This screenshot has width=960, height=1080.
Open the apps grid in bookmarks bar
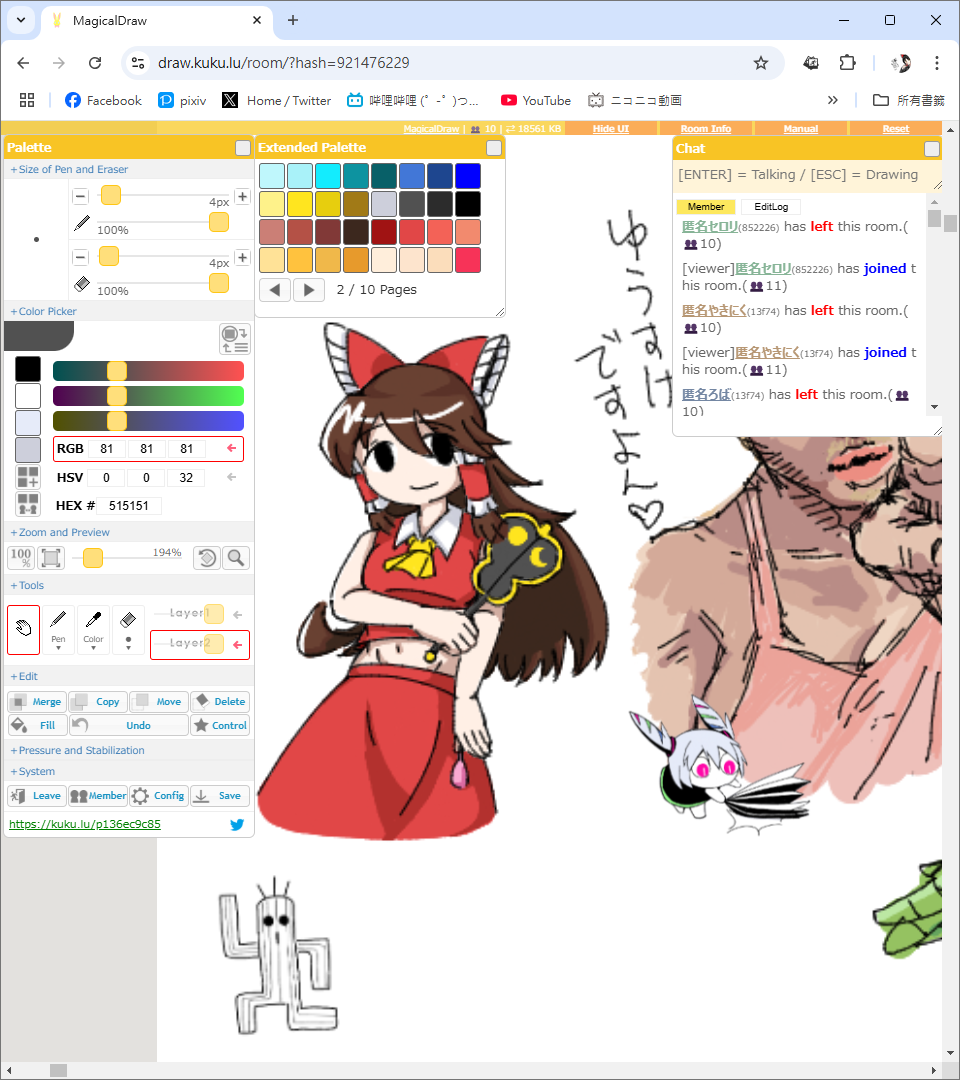[x=27, y=101]
